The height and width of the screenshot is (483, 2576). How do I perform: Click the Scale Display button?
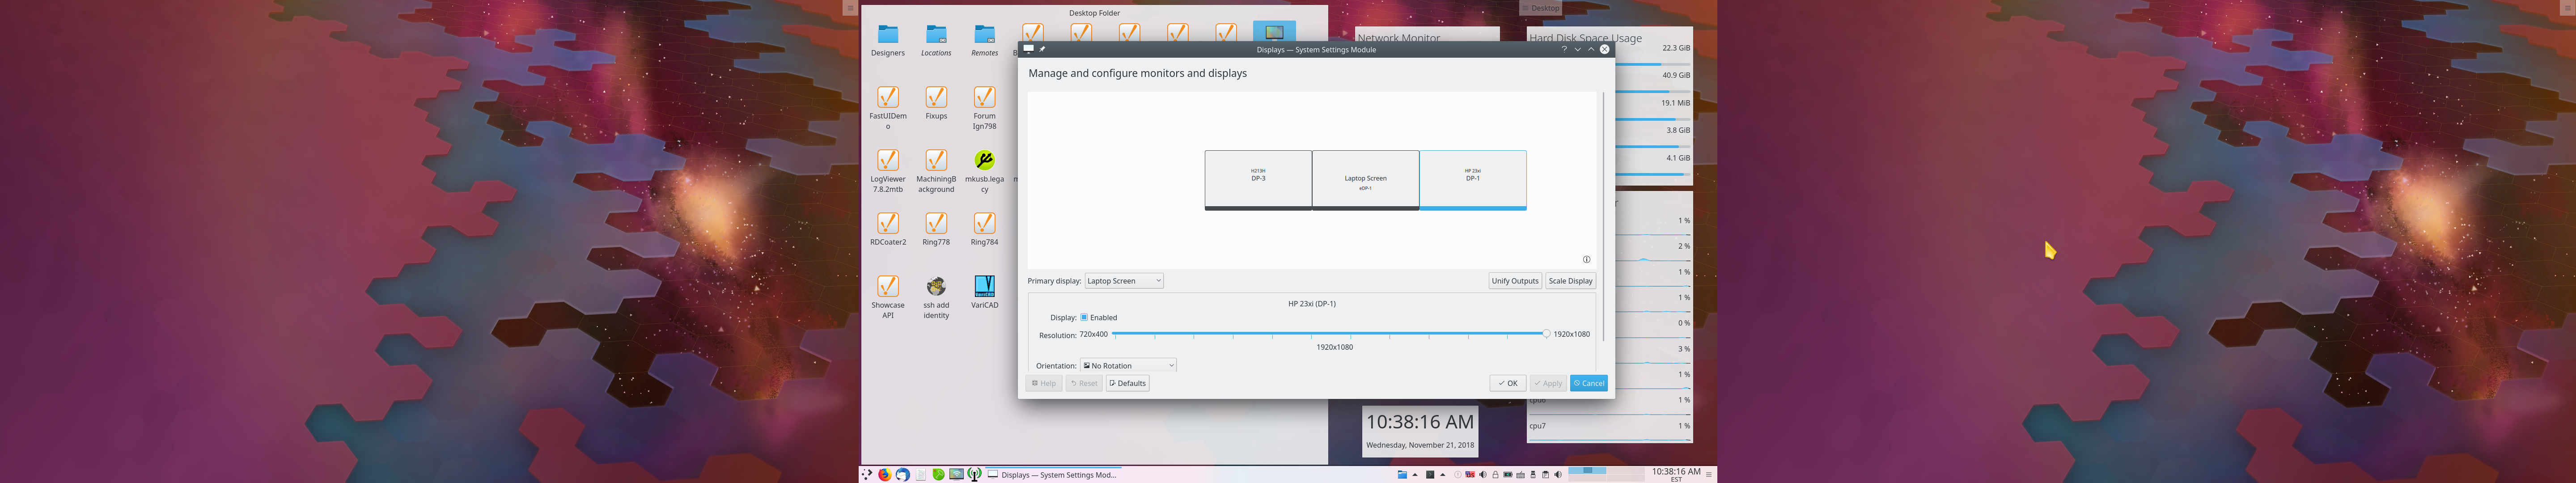[x=1570, y=281]
